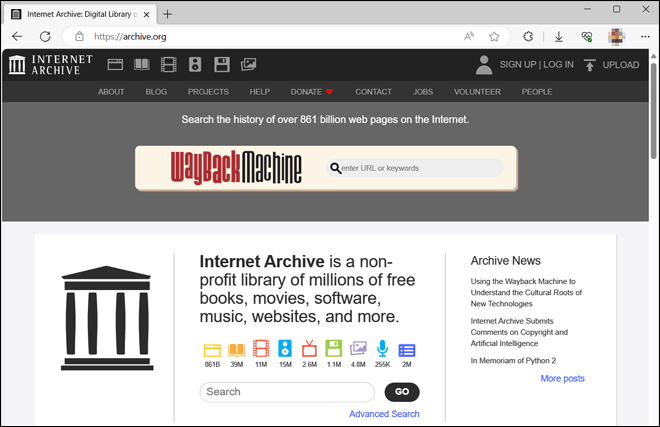Screen dimensions: 660x427
Task: Open the Audio speaker icon in top nav
Action: (x=195, y=64)
